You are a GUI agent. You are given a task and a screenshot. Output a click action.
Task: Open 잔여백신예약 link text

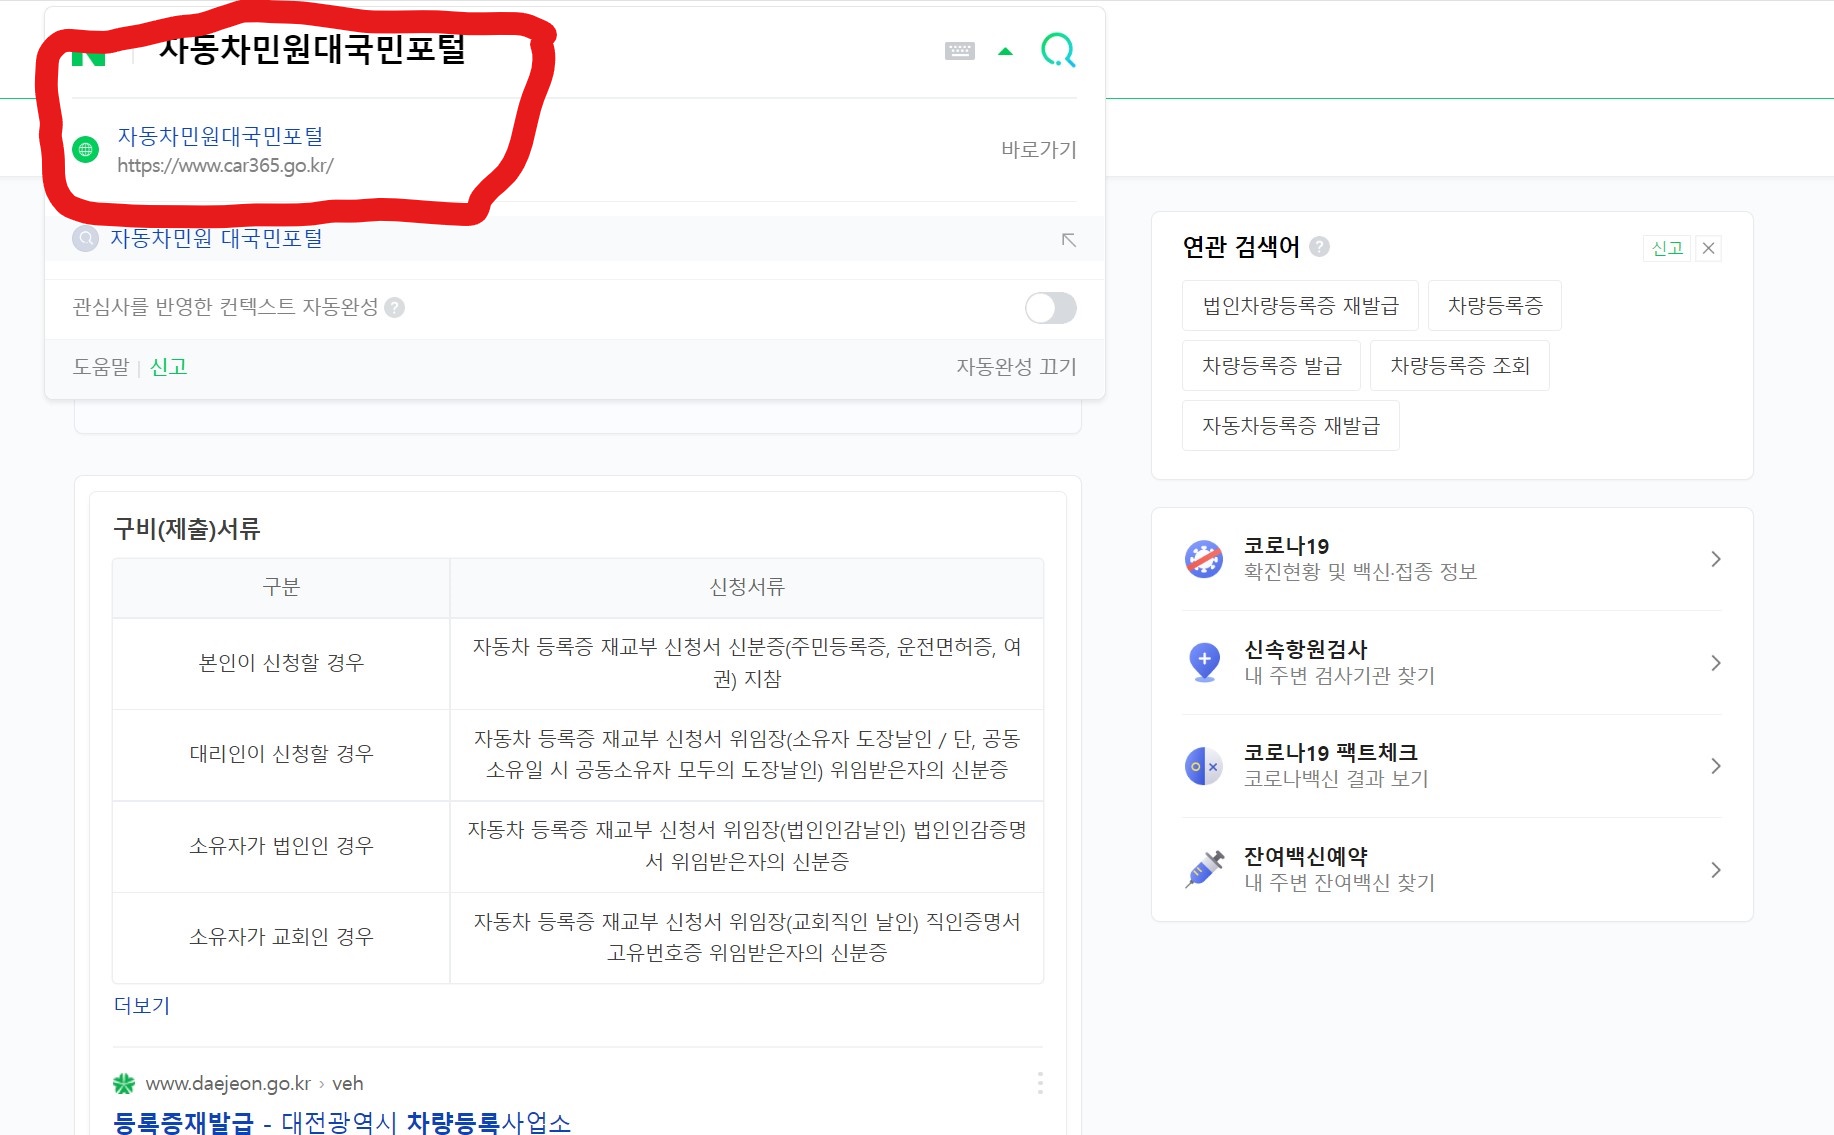coord(1305,857)
